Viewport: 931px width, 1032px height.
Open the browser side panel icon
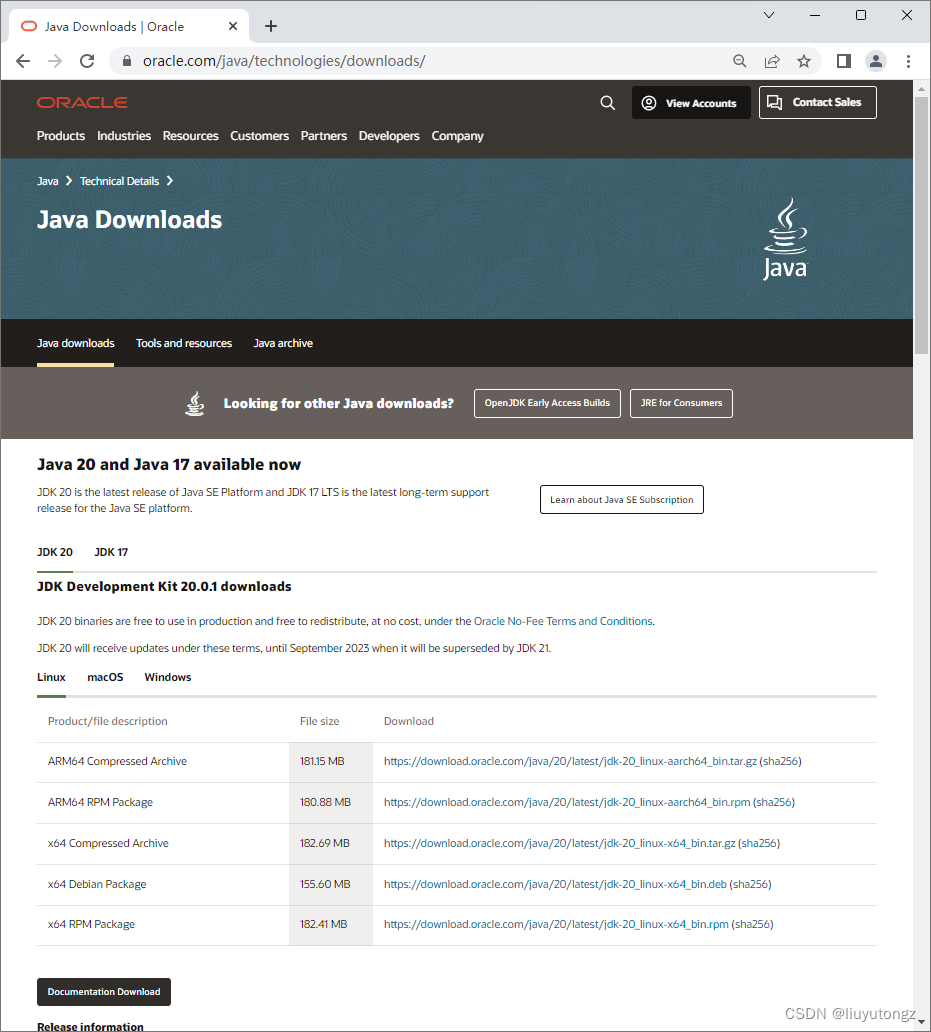click(843, 61)
